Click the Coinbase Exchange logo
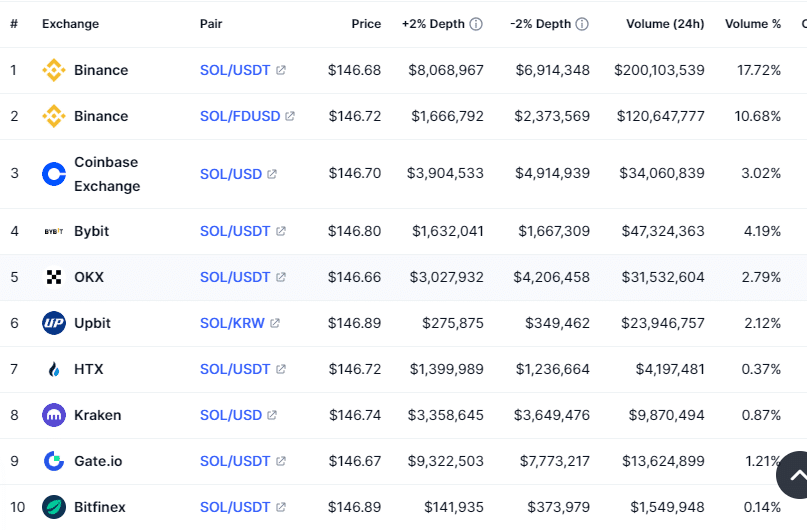 tap(54, 174)
